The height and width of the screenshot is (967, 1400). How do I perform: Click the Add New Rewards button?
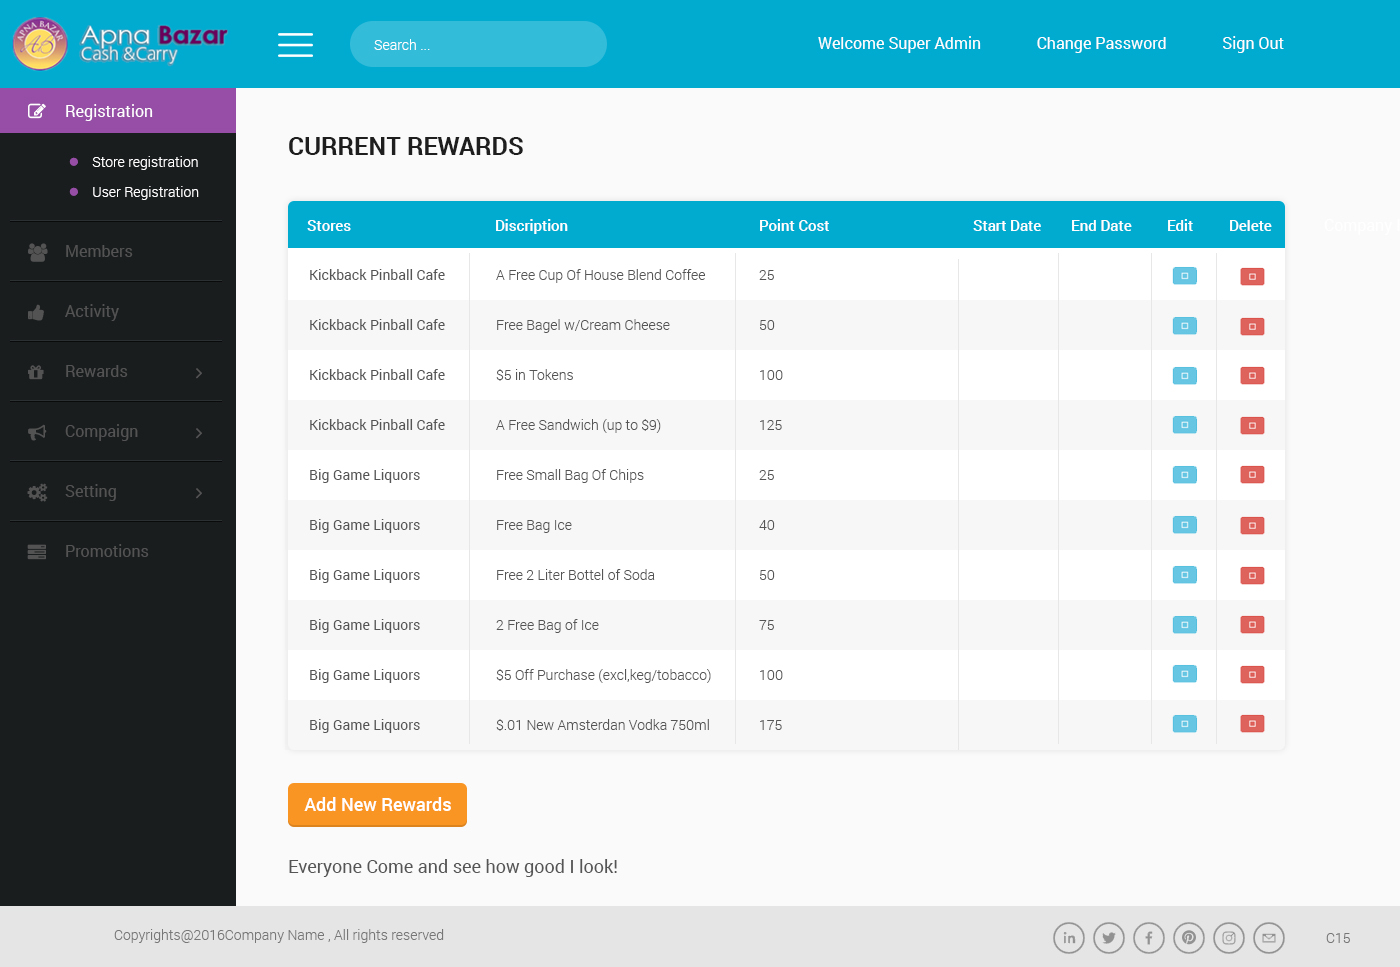377,805
